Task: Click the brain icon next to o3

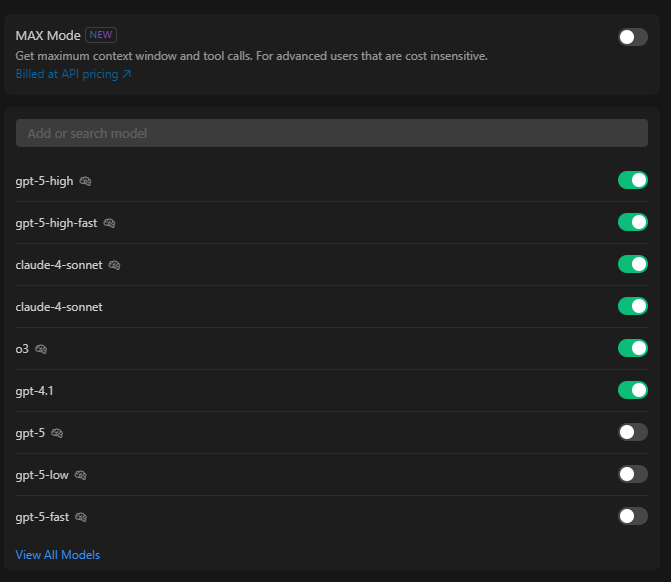Action: pos(41,349)
